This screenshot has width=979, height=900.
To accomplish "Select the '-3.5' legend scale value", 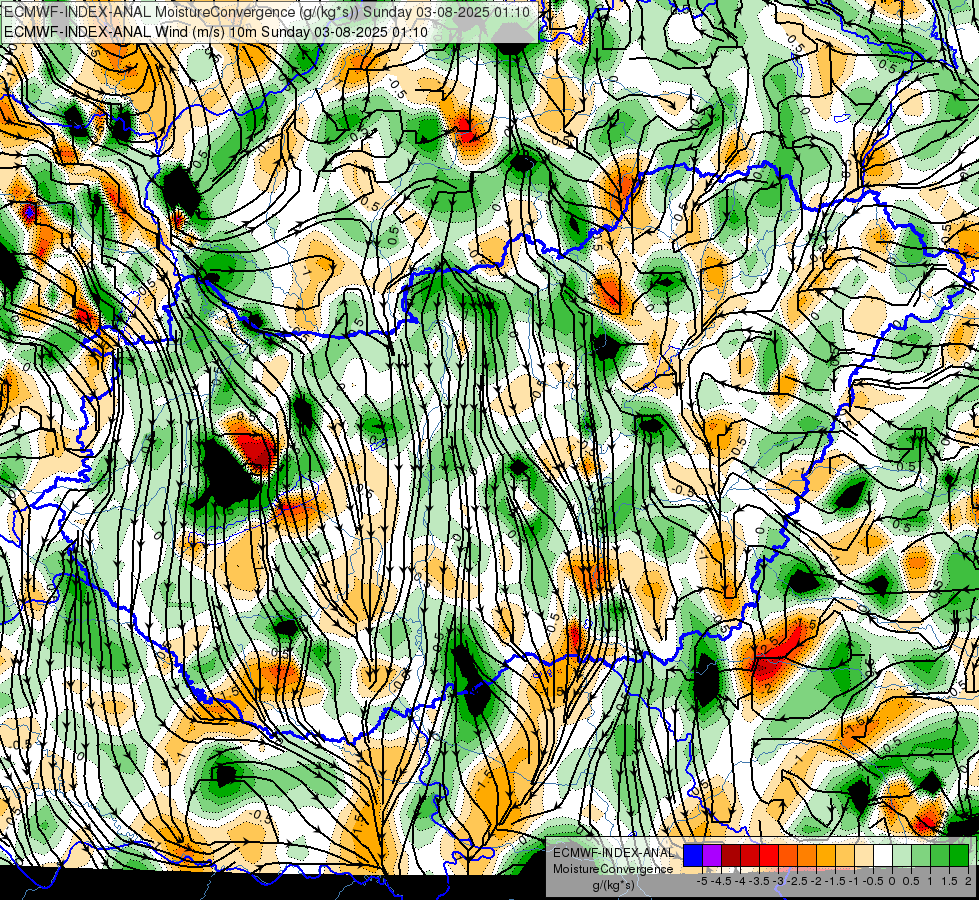I will [x=759, y=881].
